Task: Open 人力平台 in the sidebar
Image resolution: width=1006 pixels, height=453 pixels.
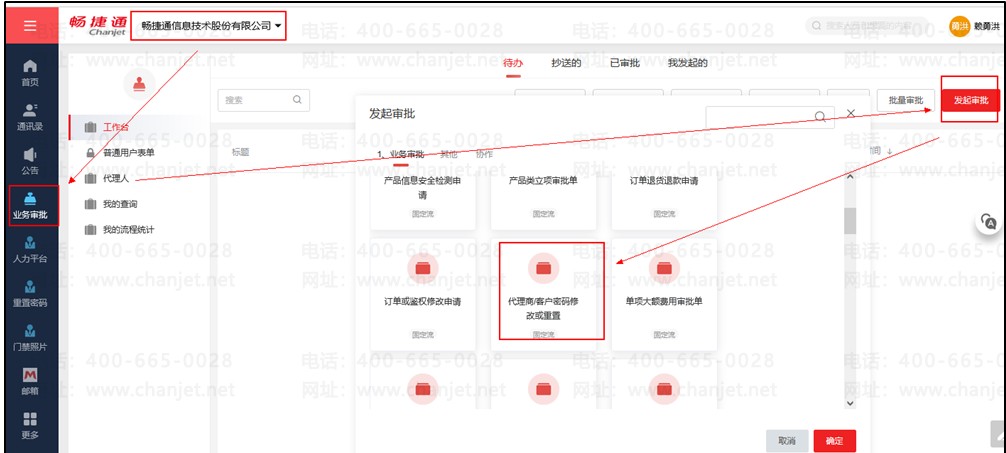Action: (x=30, y=250)
